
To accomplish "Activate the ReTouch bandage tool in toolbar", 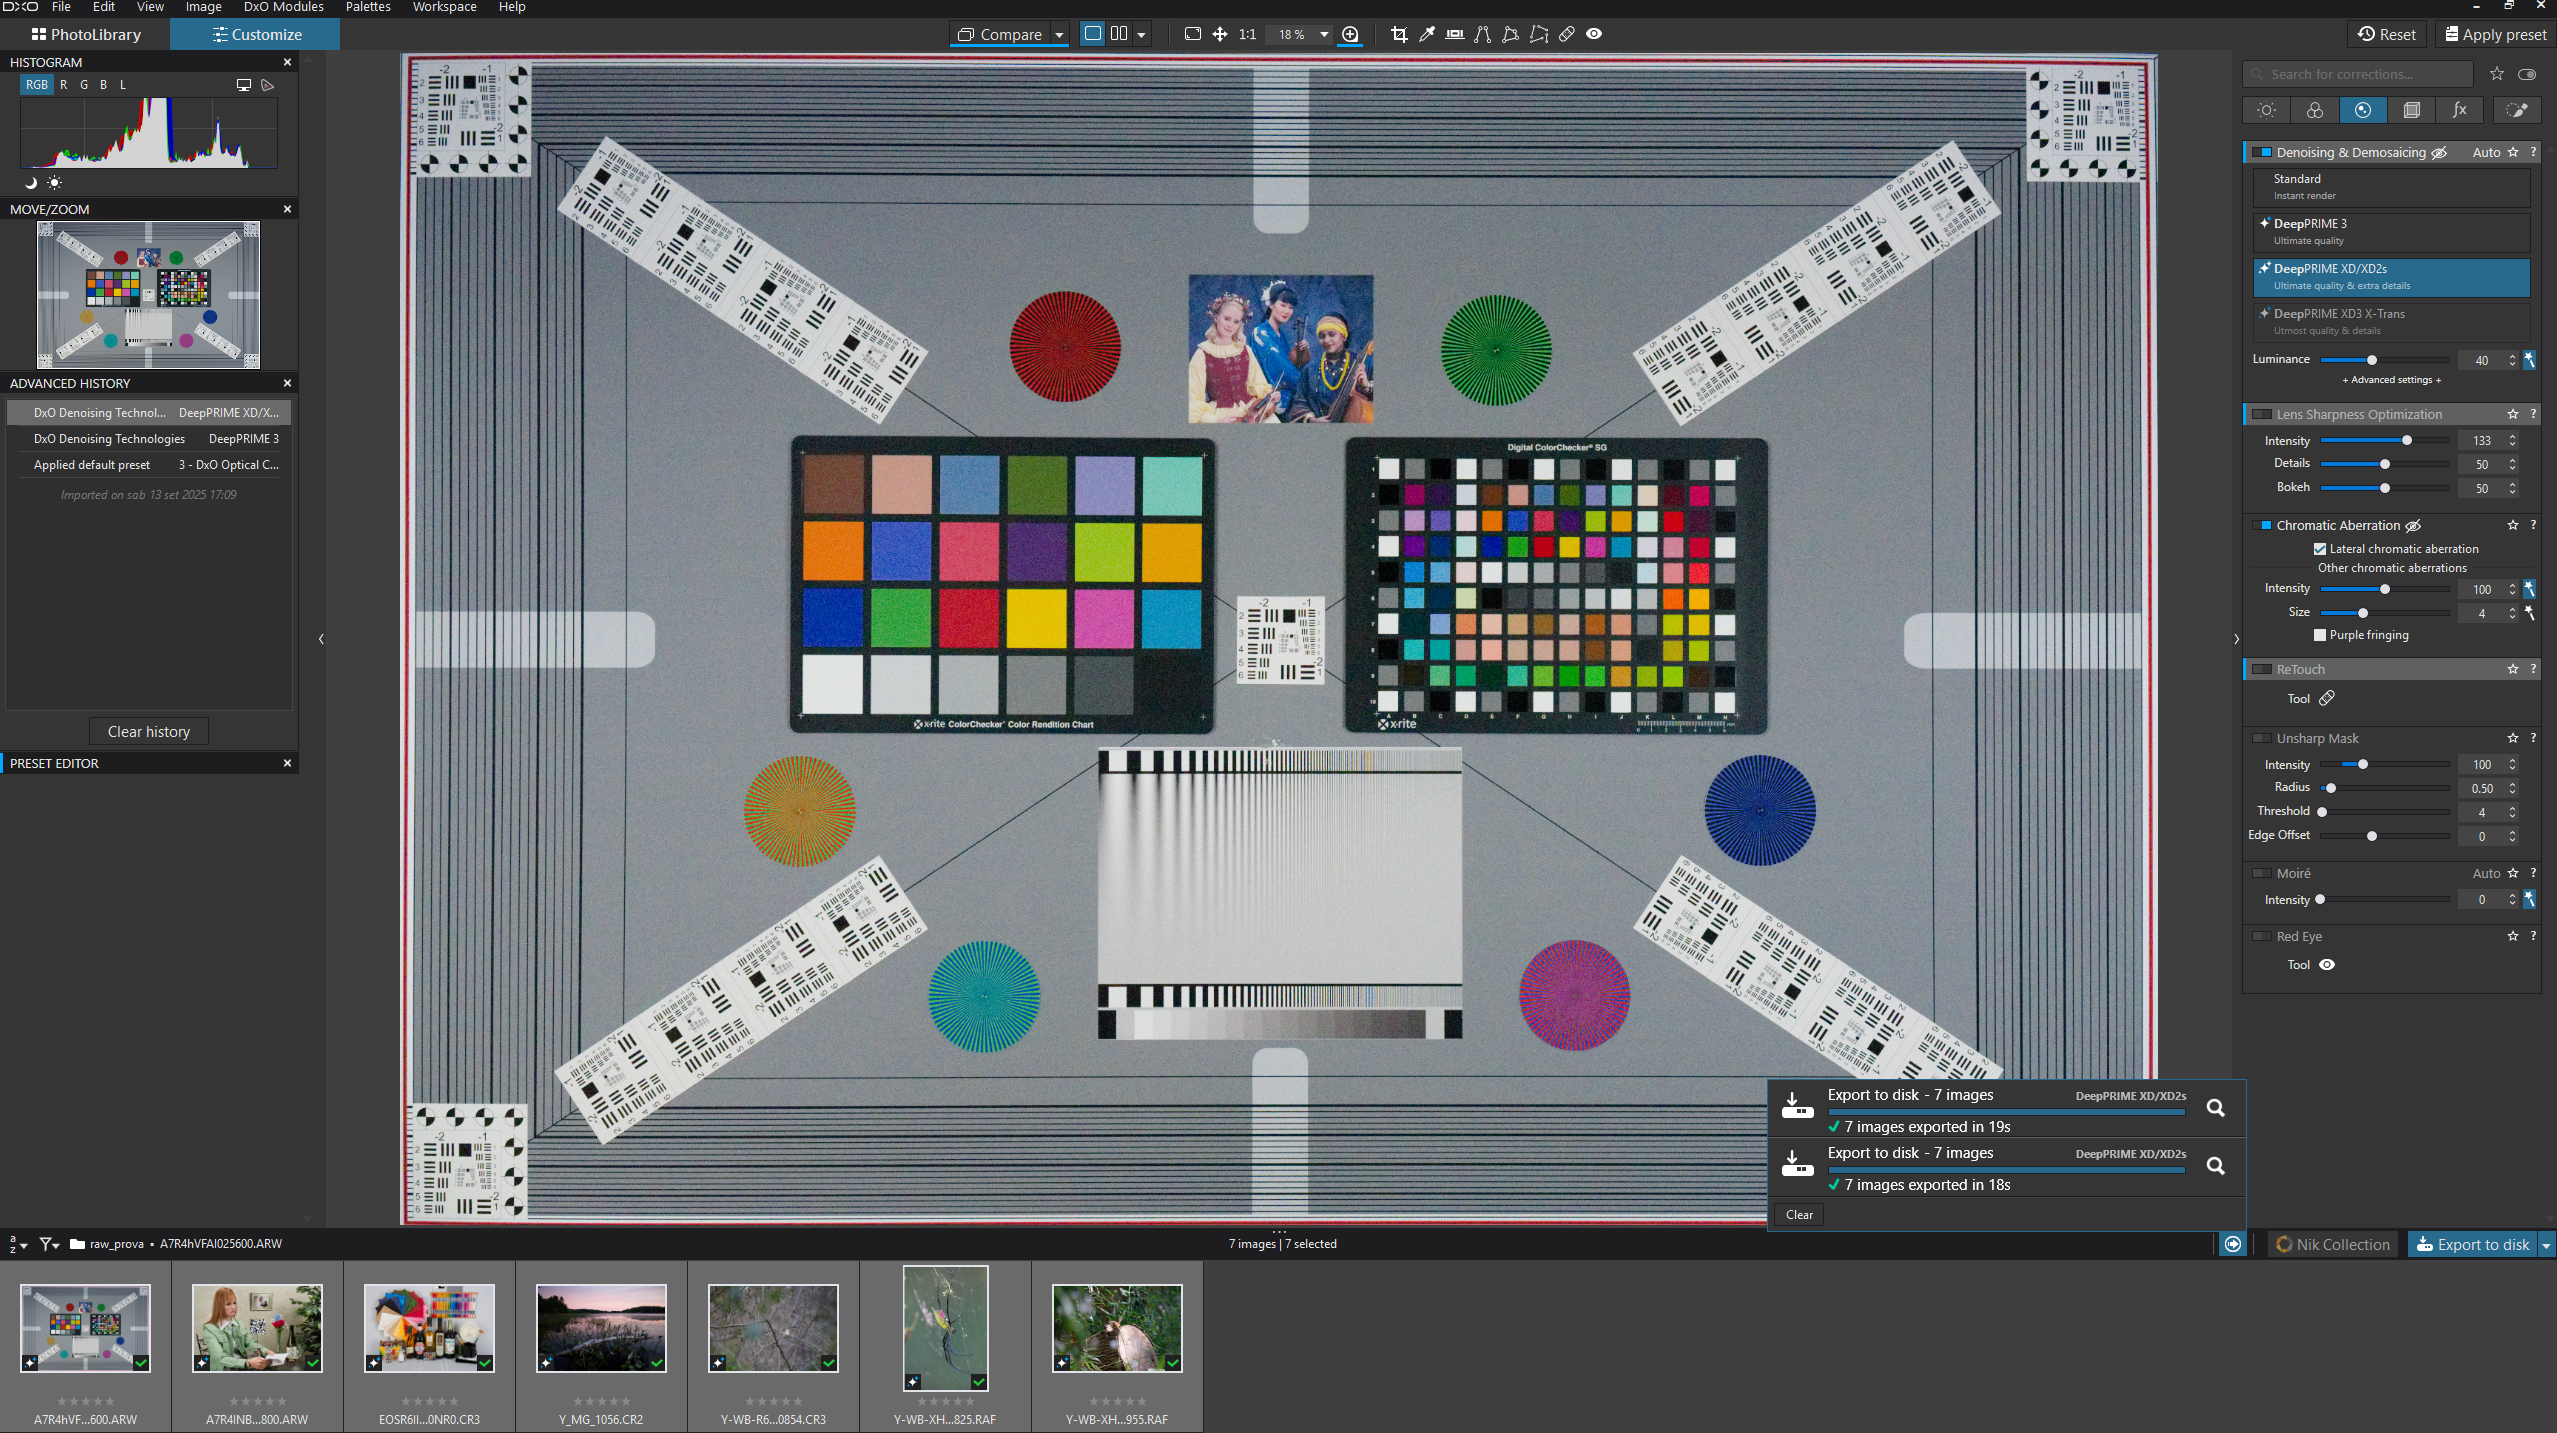I will pyautogui.click(x=1566, y=34).
